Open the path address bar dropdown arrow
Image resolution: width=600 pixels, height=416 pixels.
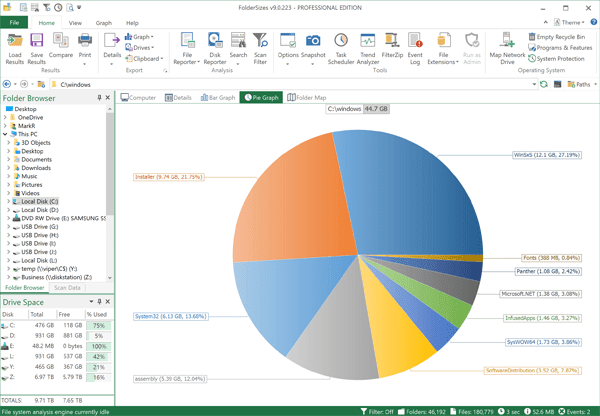point(534,84)
